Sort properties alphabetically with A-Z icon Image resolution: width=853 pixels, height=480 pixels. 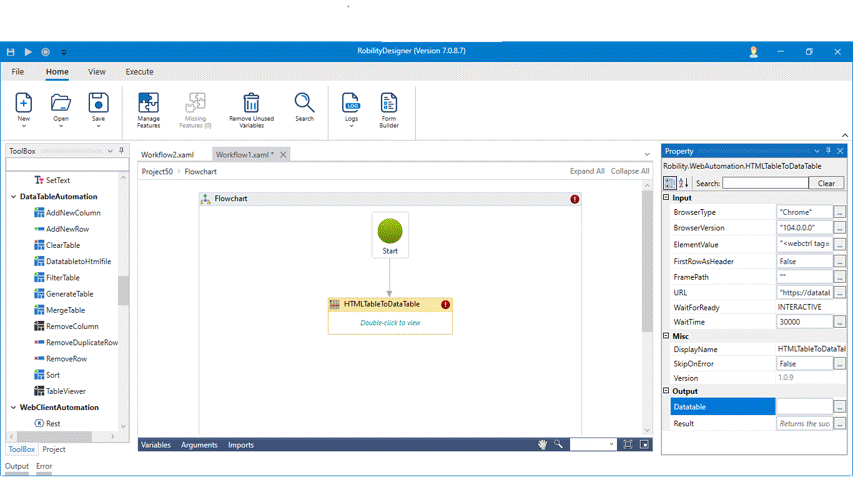click(684, 183)
